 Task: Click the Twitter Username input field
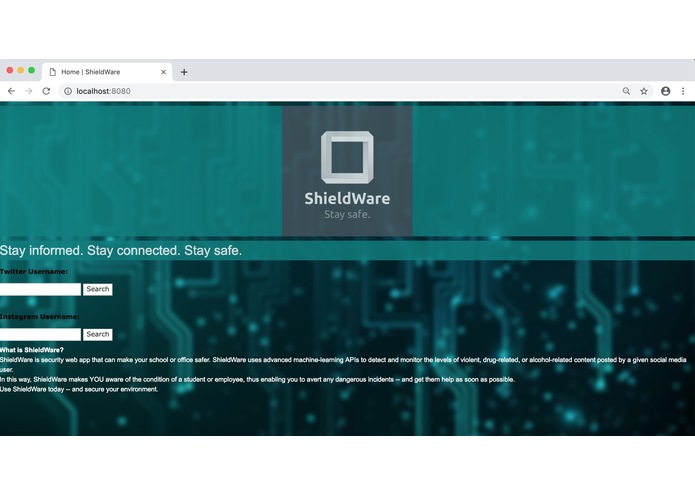[40, 289]
